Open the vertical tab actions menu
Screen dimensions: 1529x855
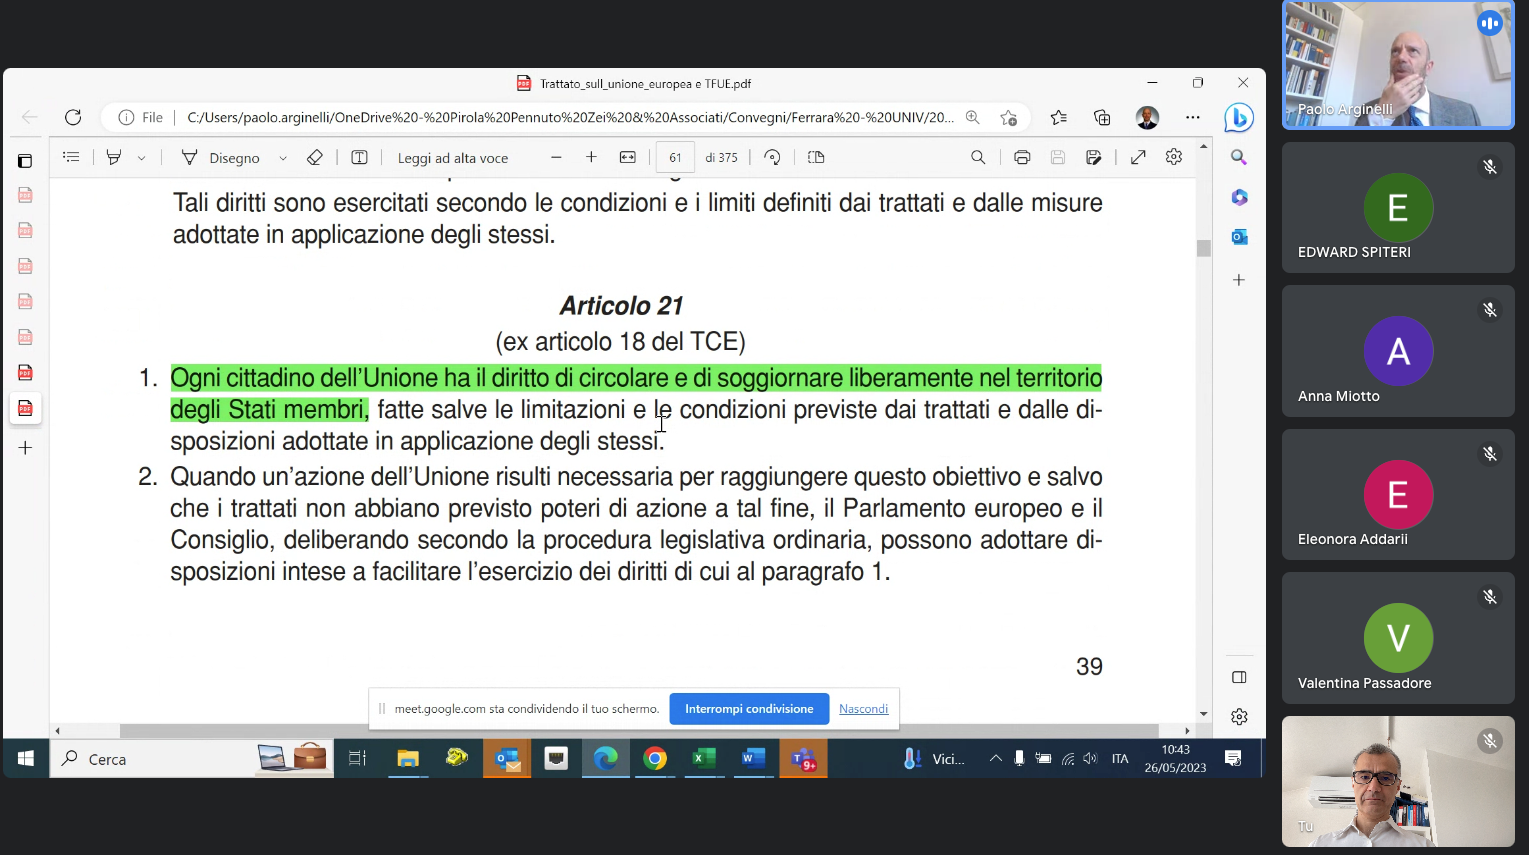coord(25,160)
